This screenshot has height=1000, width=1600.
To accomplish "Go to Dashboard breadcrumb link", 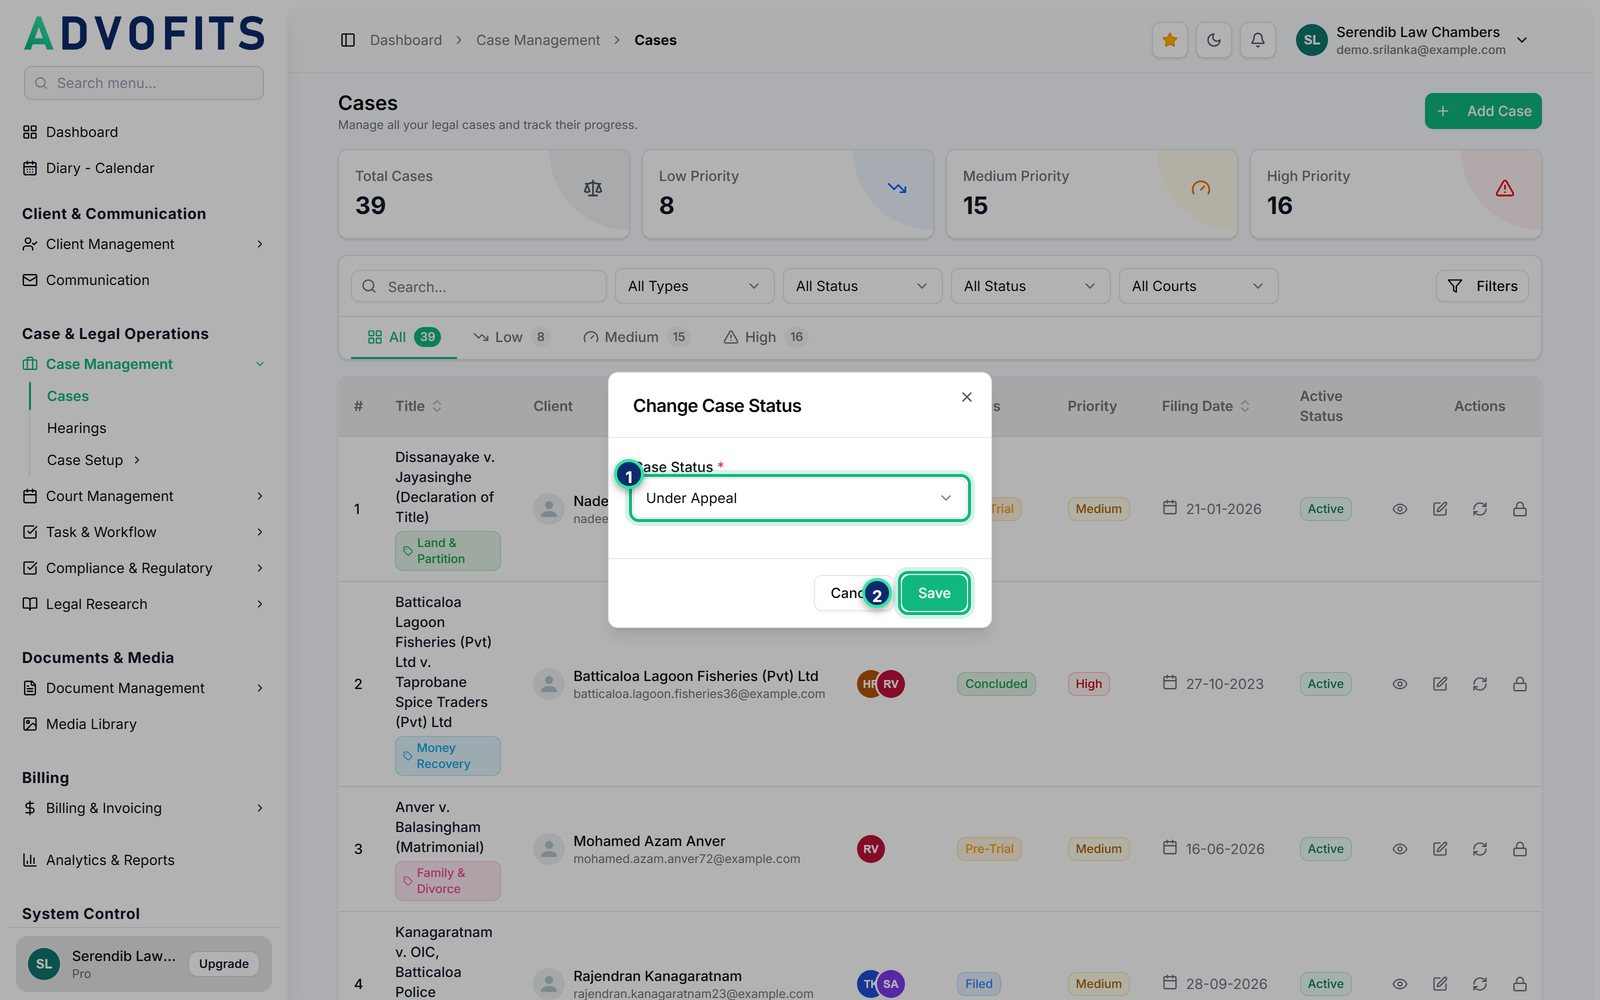I will (406, 40).
